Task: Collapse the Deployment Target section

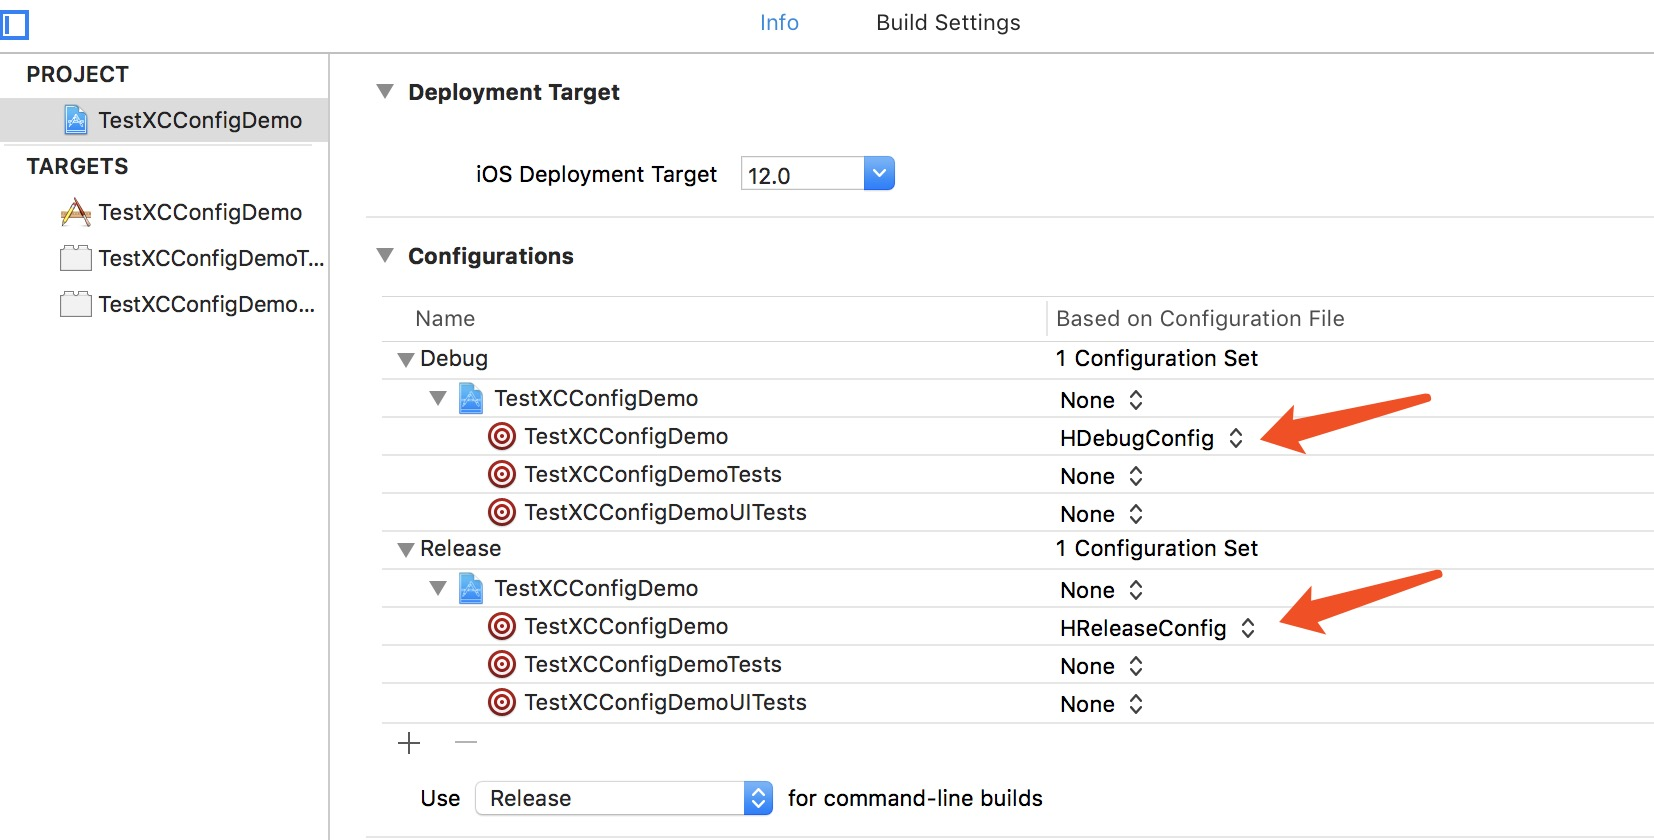Action: coord(385,92)
